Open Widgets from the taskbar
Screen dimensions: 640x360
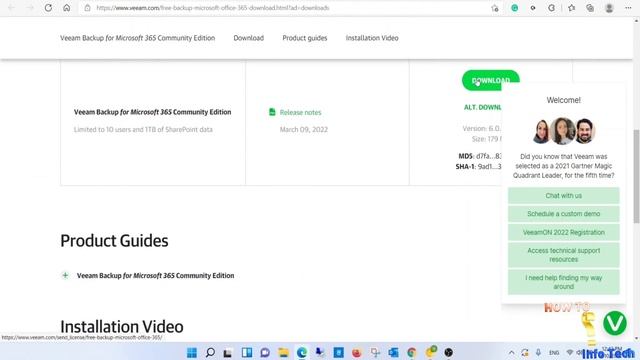(x=247, y=352)
